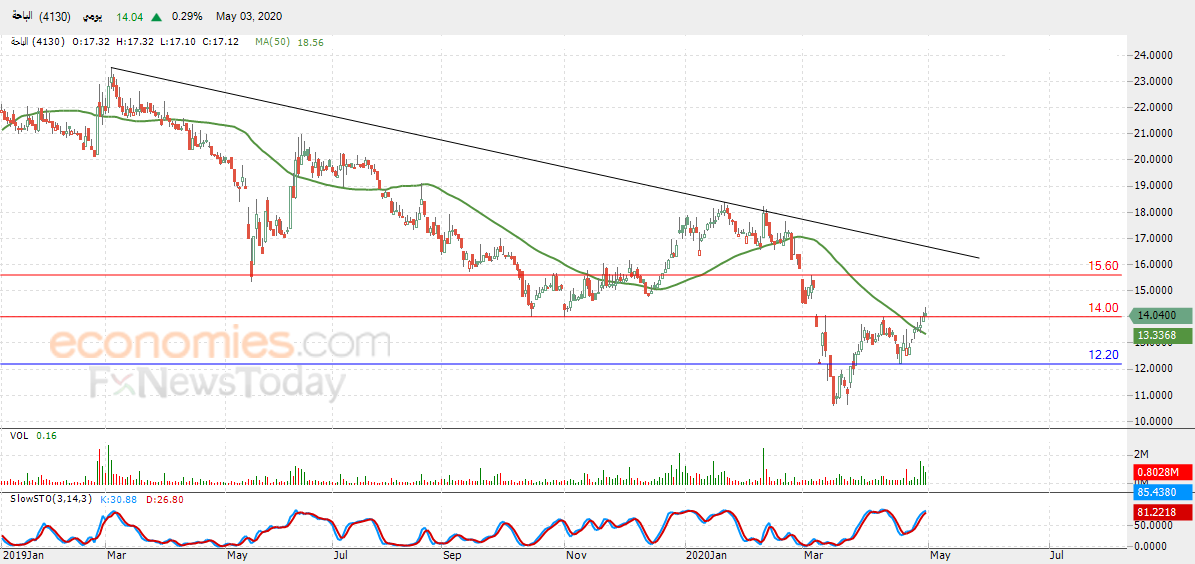Click the 50.0000 stochastic axis label

1151,527
